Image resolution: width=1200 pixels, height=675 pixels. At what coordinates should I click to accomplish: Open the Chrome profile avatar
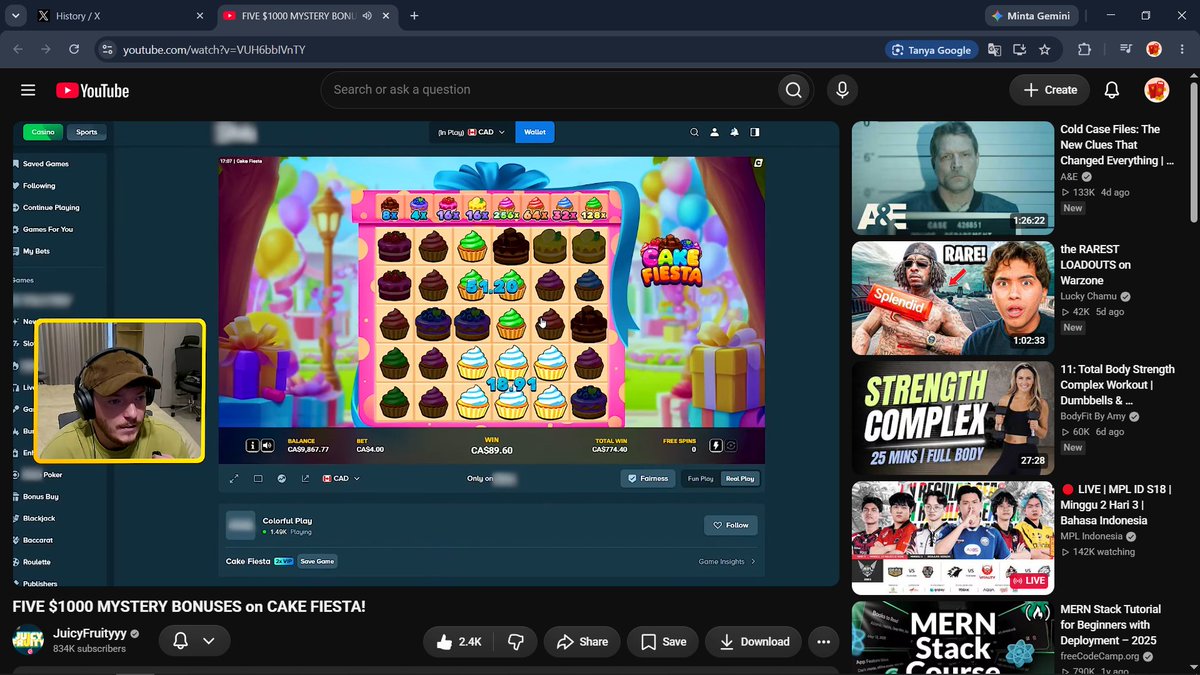(1153, 49)
